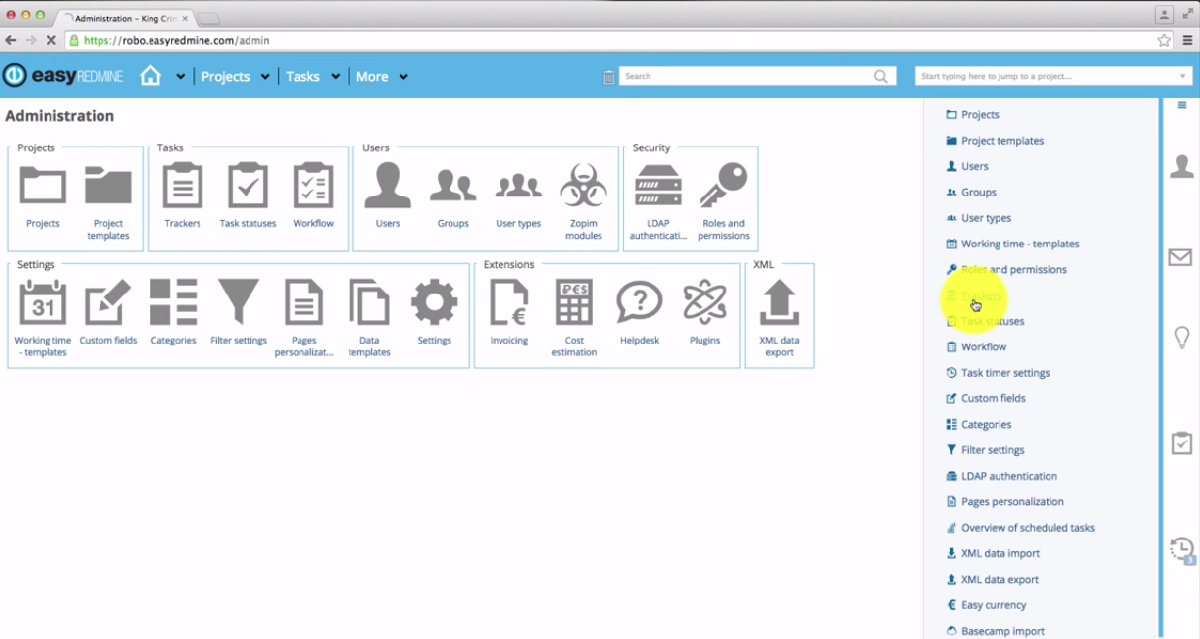Expand the dropdown arrow next to home
This screenshot has width=1200, height=639.
[180, 77]
